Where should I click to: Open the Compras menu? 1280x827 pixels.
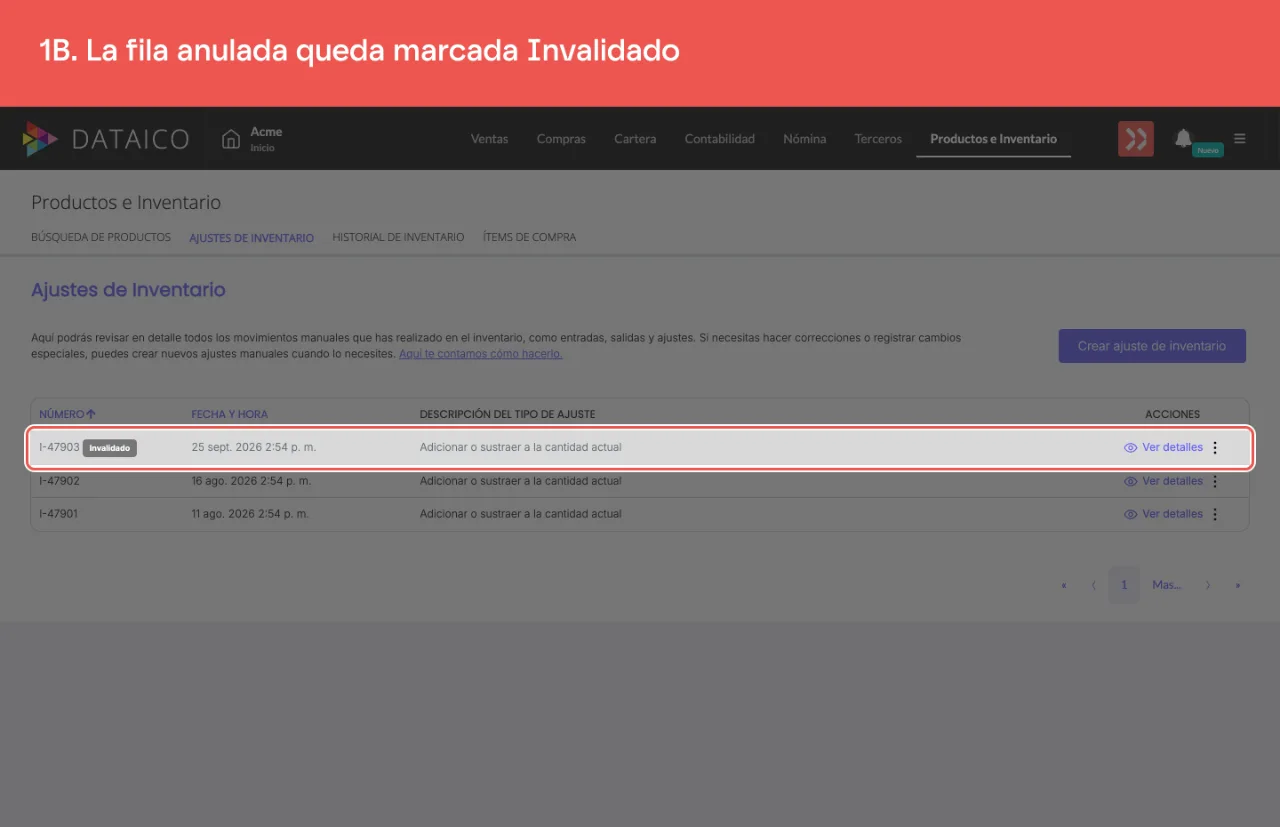561,139
